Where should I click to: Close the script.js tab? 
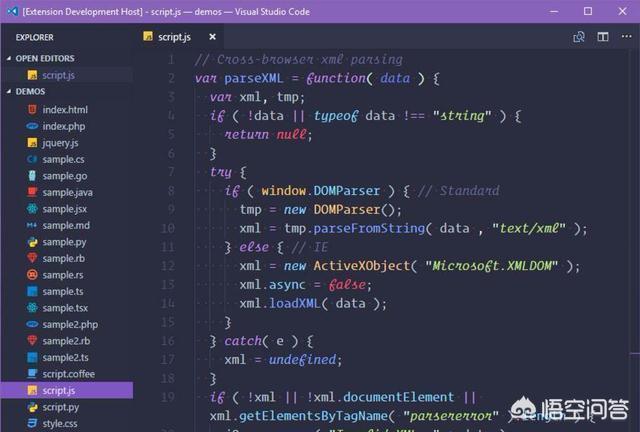(212, 37)
